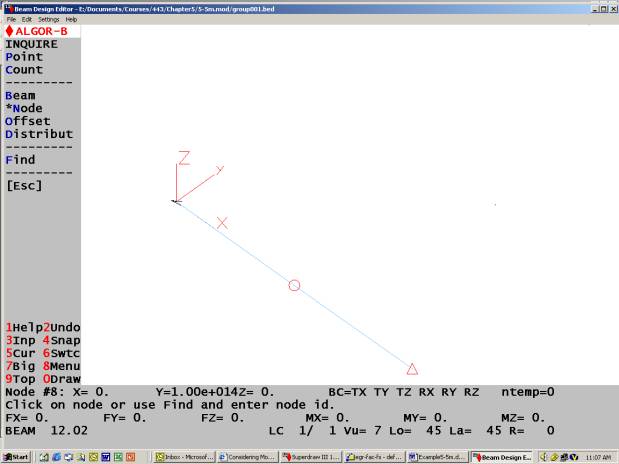Click the 'MX= 0.' moment value
The height and width of the screenshot is (464, 619).
point(327,418)
